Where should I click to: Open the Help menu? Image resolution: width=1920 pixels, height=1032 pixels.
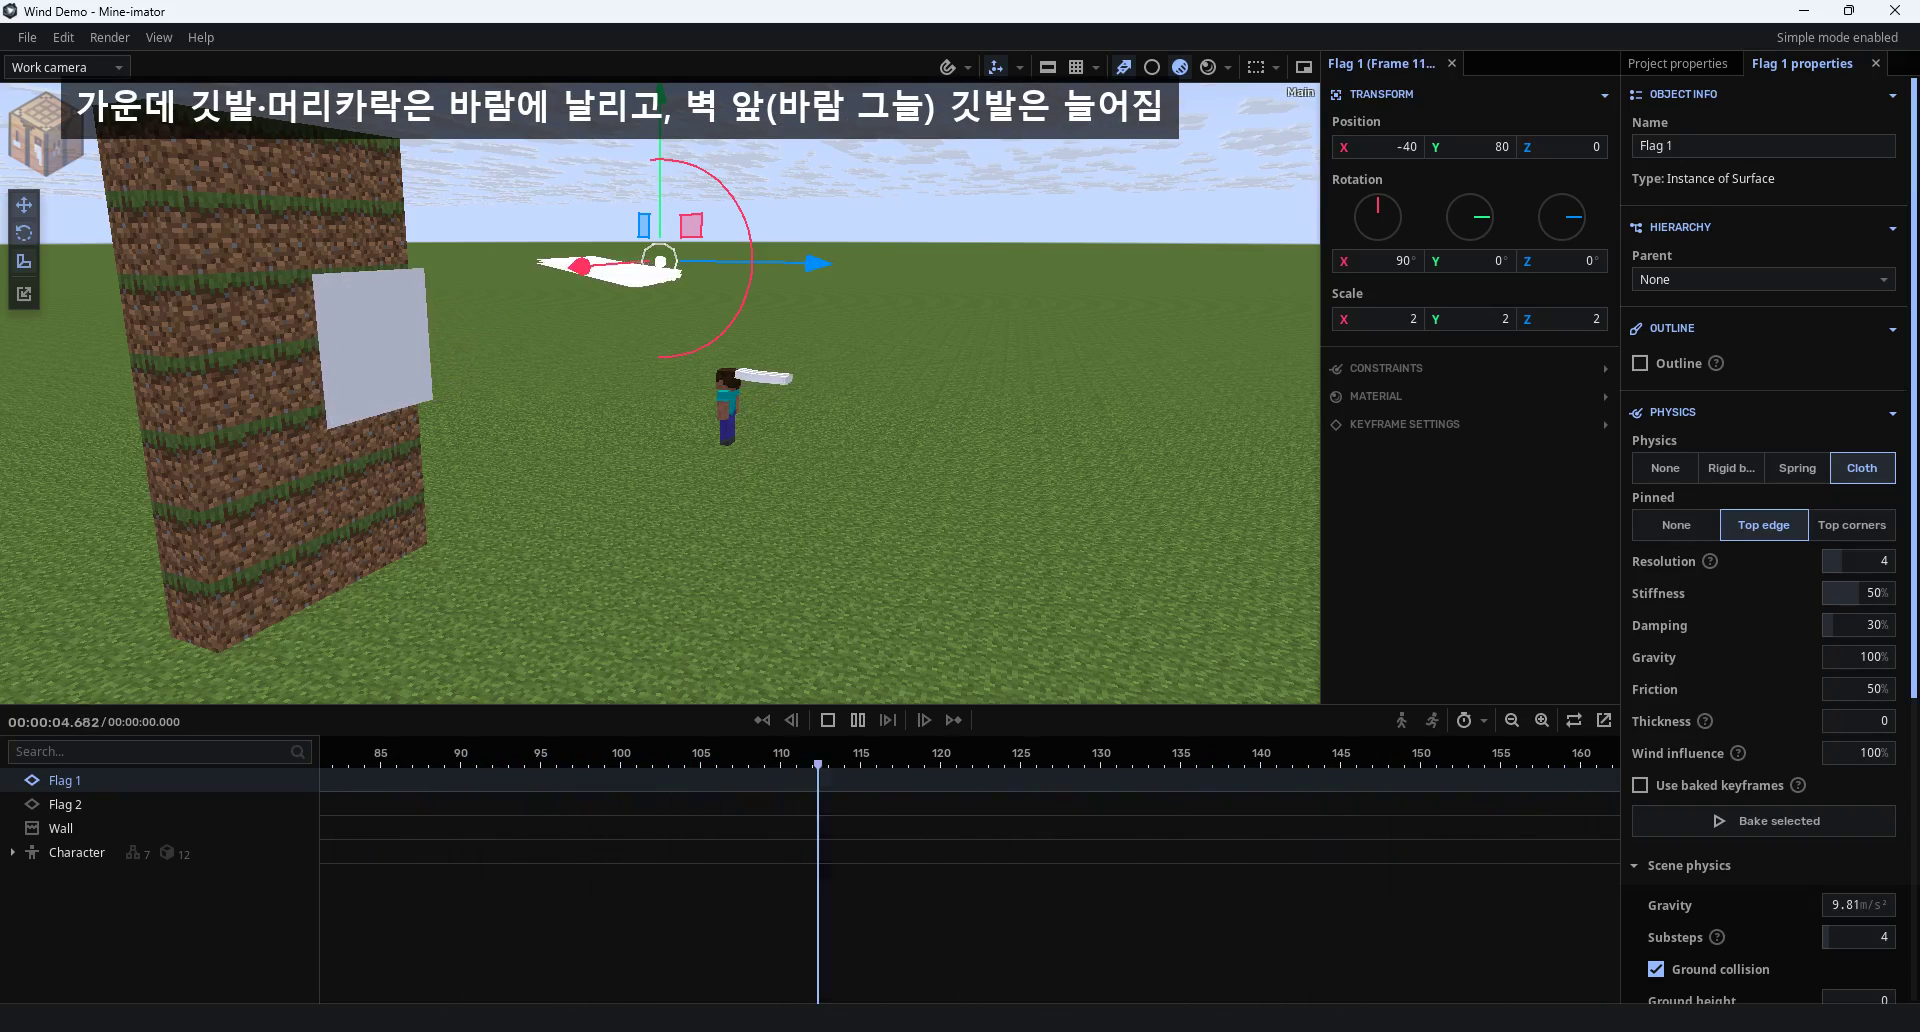point(201,37)
